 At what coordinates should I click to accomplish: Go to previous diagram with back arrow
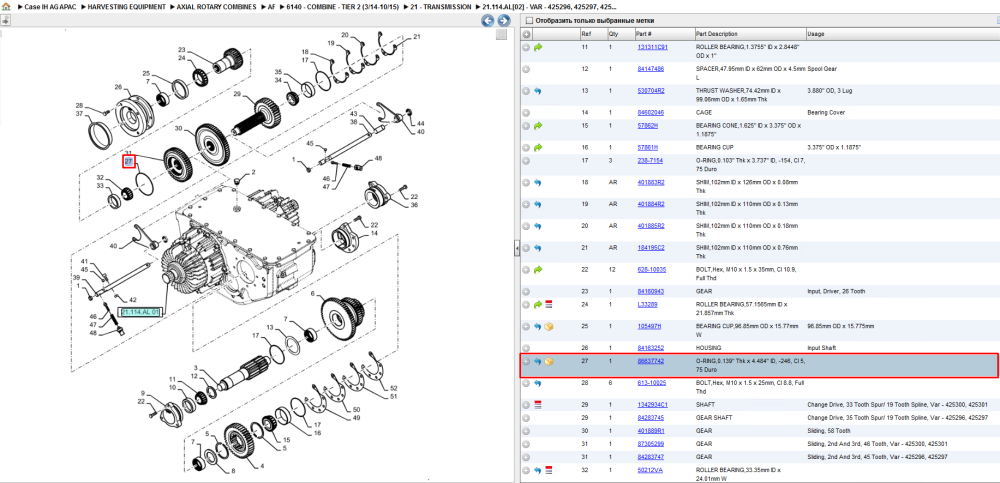tap(487, 20)
